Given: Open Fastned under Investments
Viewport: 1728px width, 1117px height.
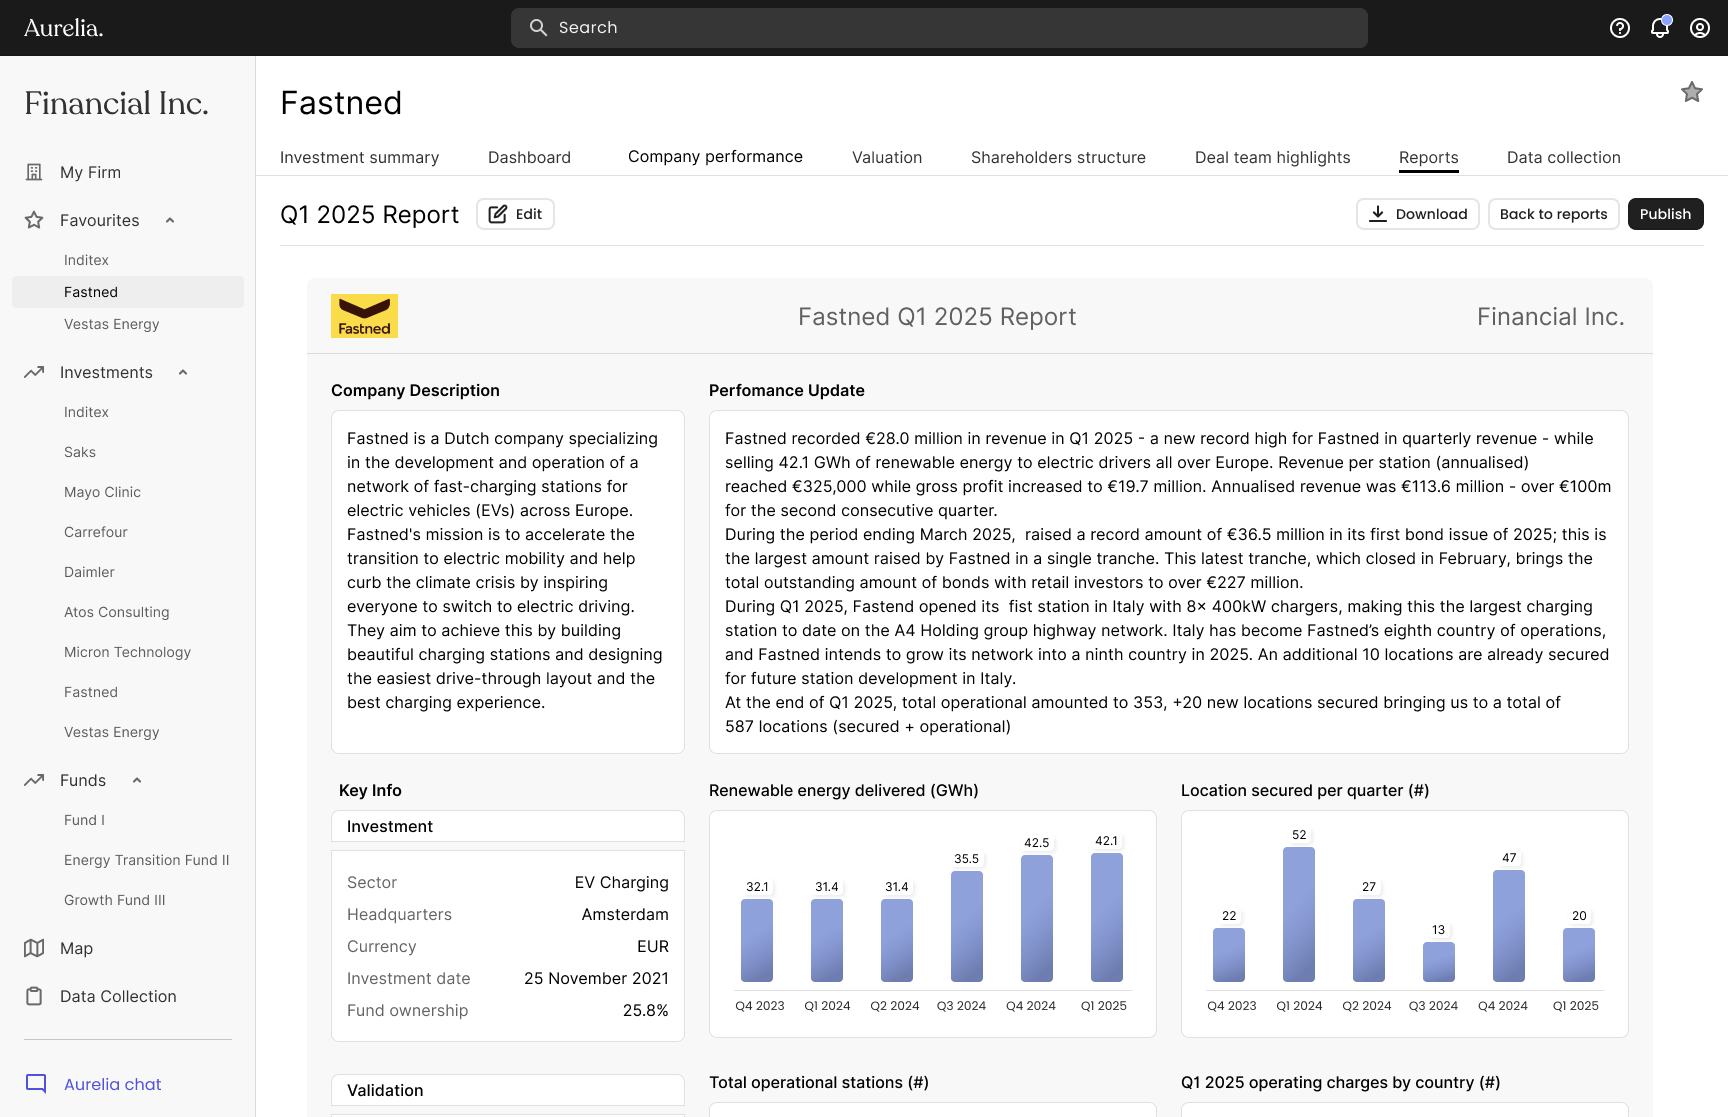Looking at the screenshot, I should coord(91,692).
